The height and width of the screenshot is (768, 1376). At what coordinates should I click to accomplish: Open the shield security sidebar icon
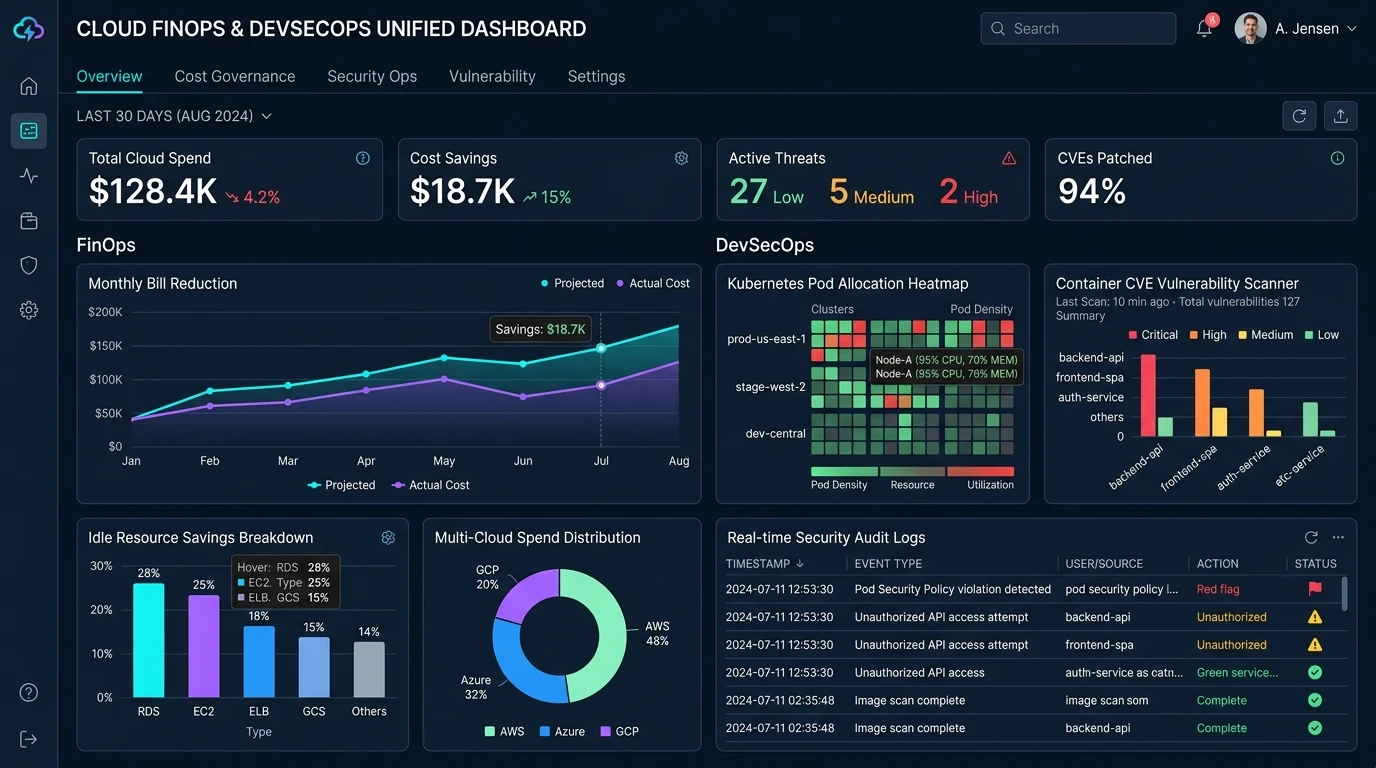29,265
